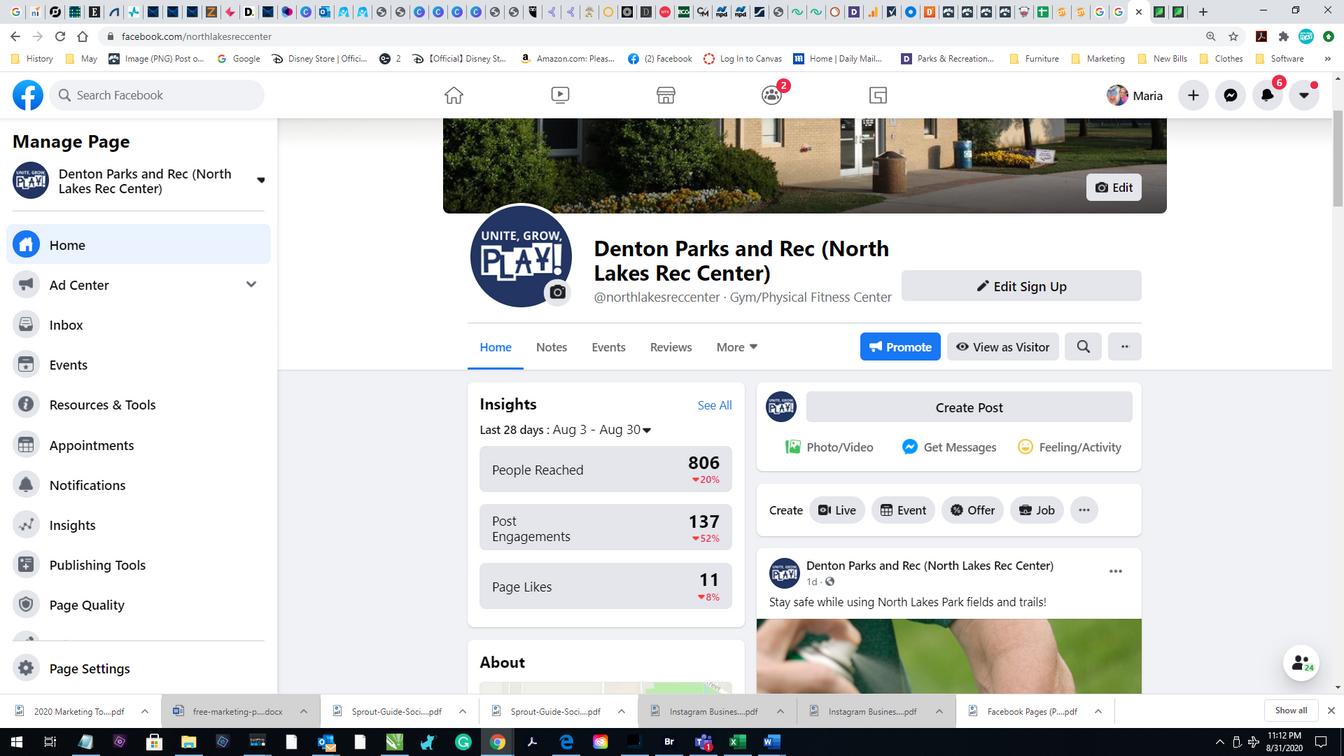The height and width of the screenshot is (756, 1344).
Task: Click the Create Post button
Action: [x=969, y=407]
